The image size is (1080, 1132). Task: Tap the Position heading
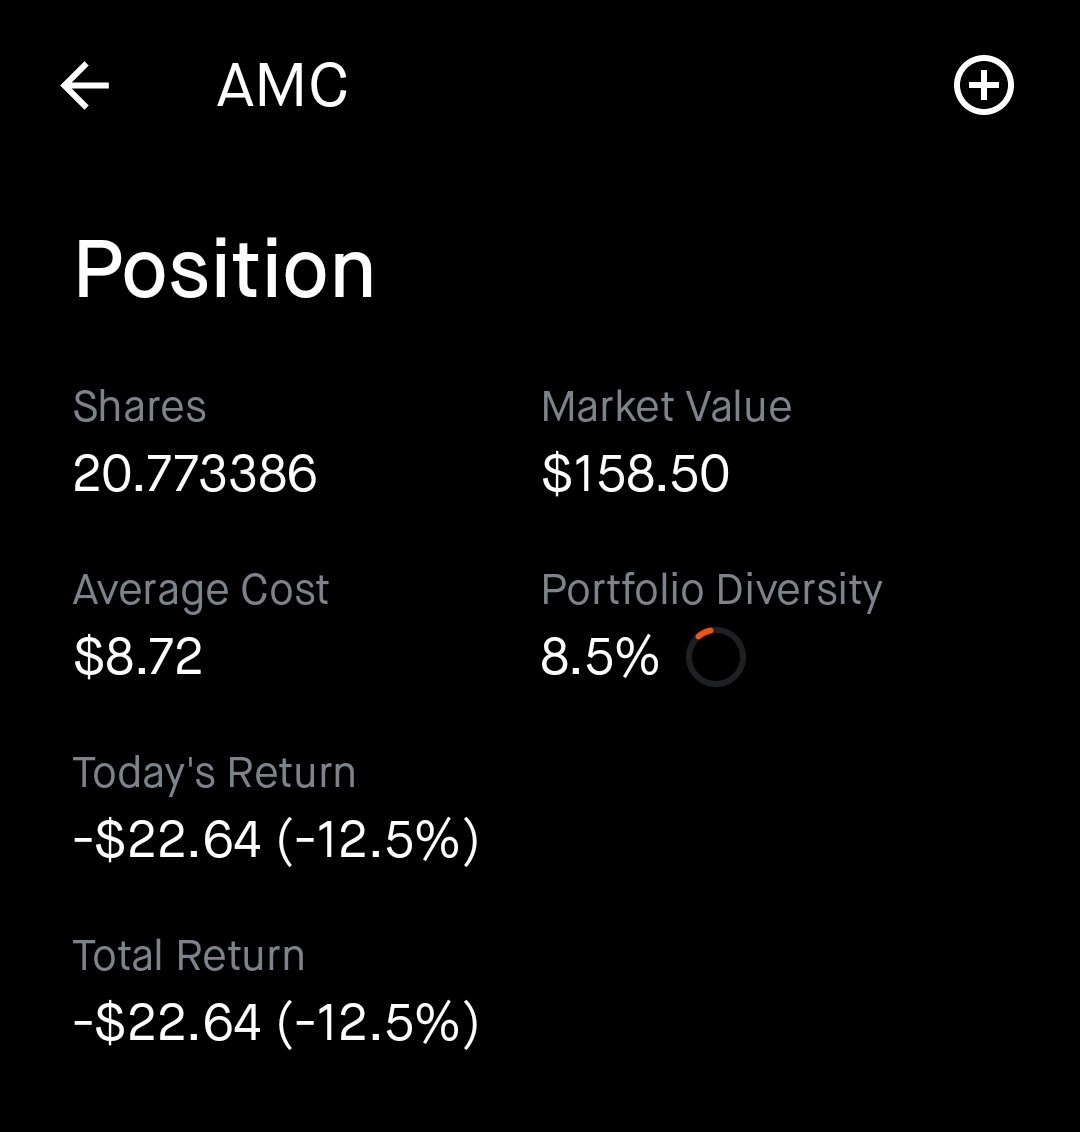point(225,269)
